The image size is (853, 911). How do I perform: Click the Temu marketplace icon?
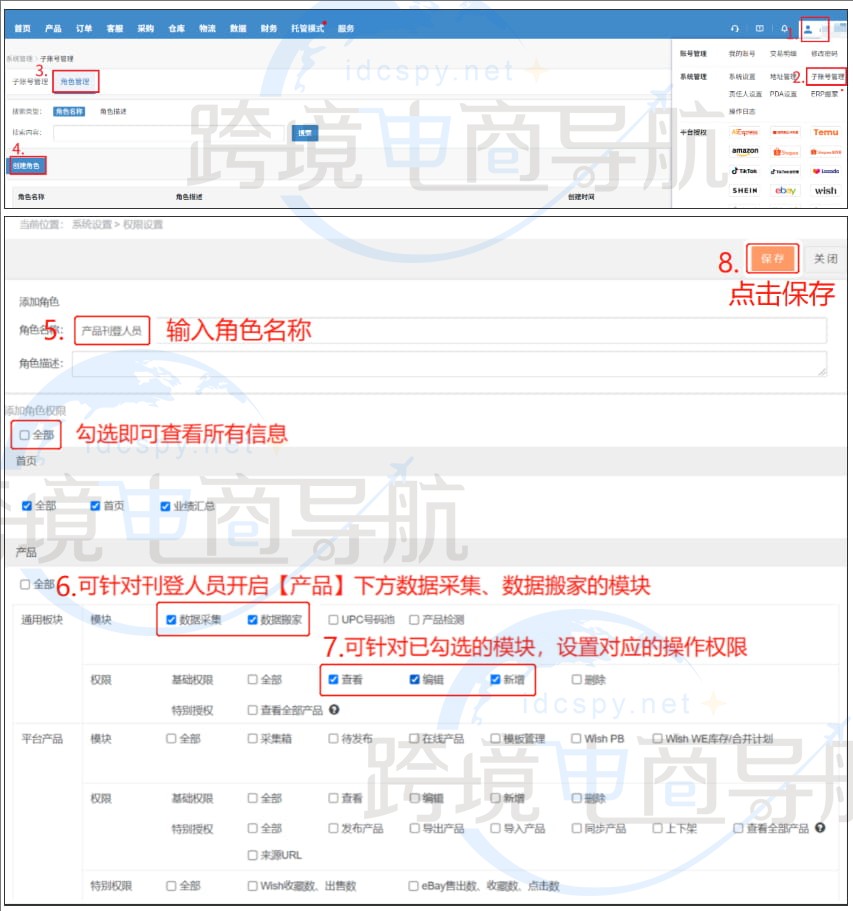click(x=827, y=132)
